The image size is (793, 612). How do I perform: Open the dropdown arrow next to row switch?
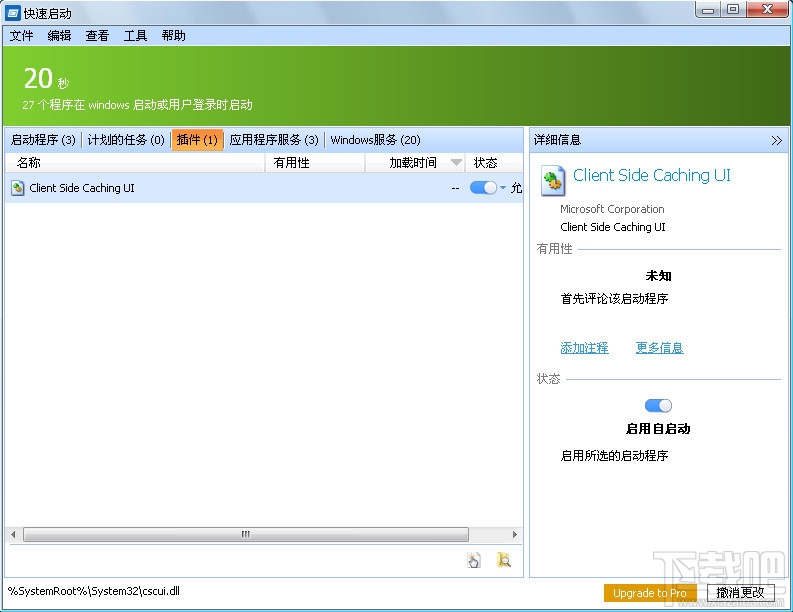click(503, 188)
